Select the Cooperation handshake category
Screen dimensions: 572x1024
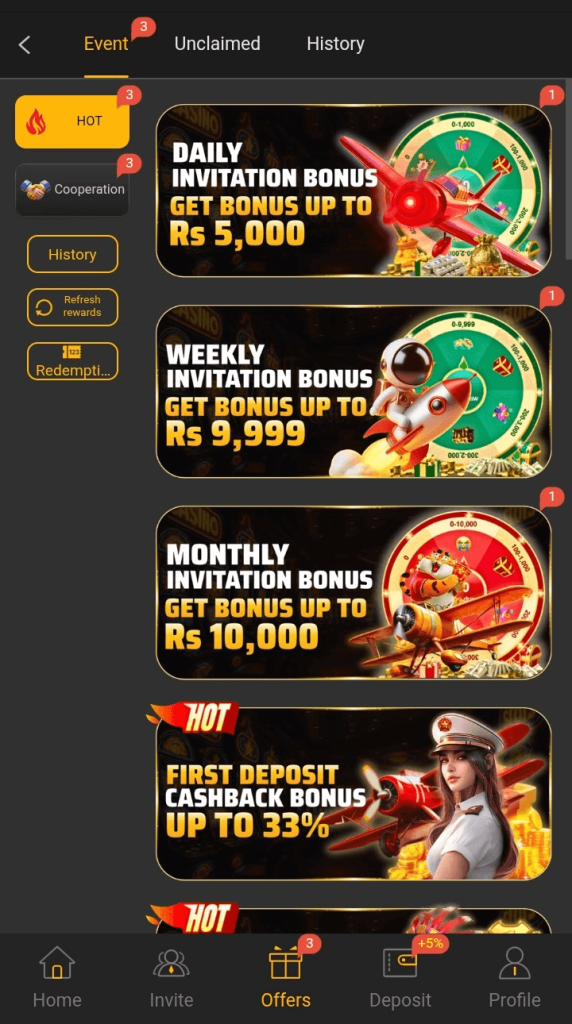(x=72, y=189)
